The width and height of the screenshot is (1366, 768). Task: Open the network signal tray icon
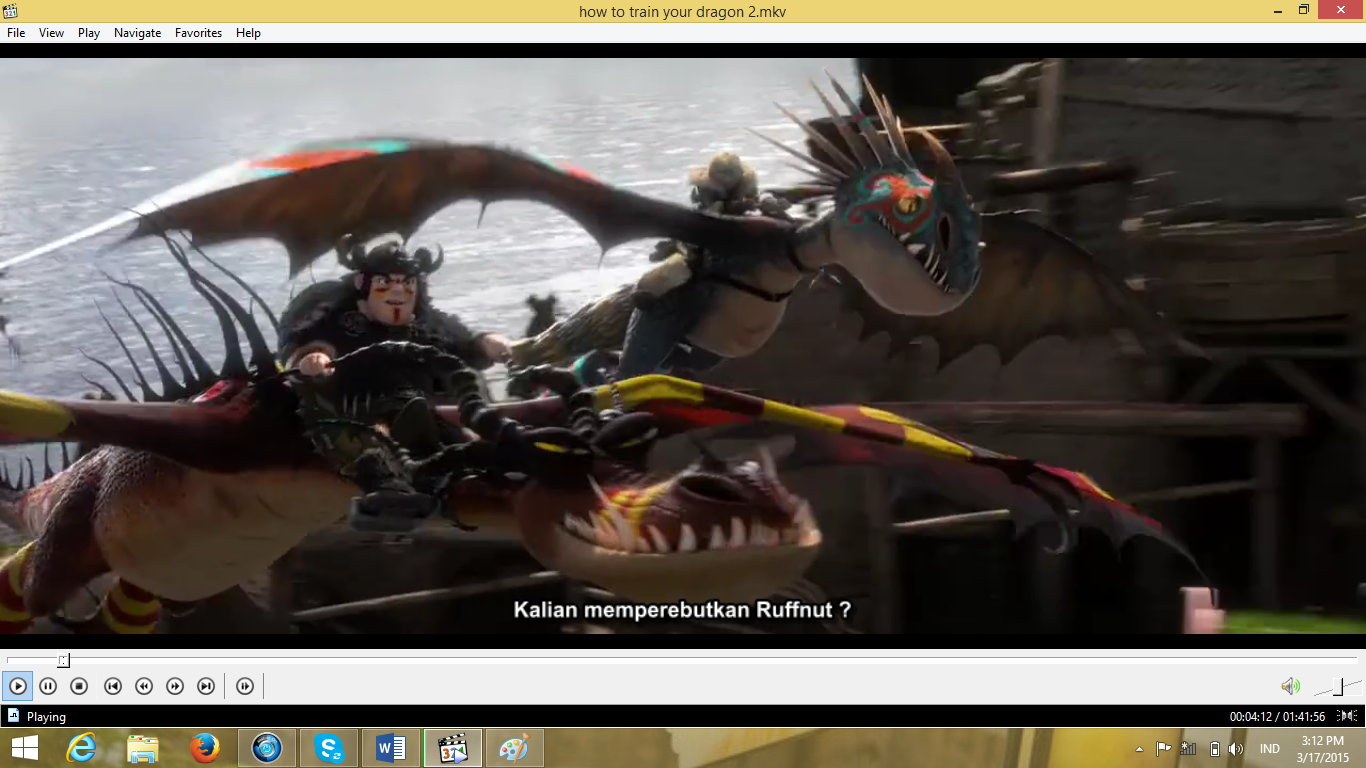pos(1189,748)
